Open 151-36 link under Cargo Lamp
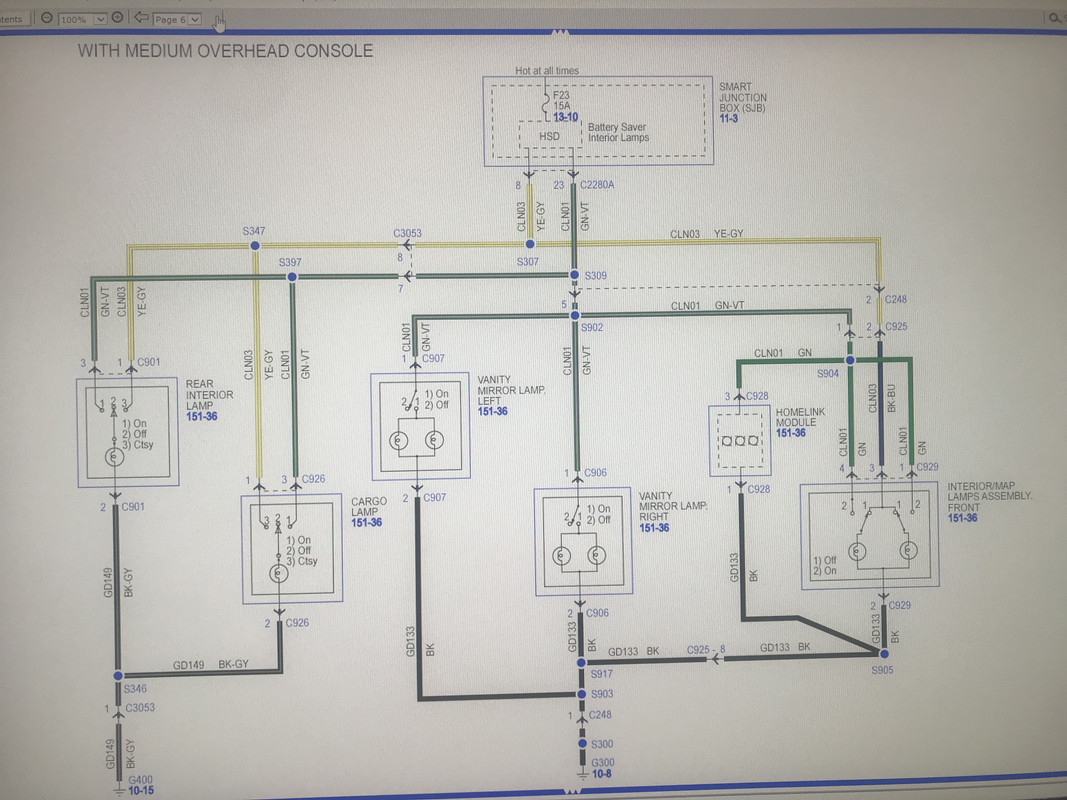Screen dimensions: 1067x800 (x=366, y=522)
